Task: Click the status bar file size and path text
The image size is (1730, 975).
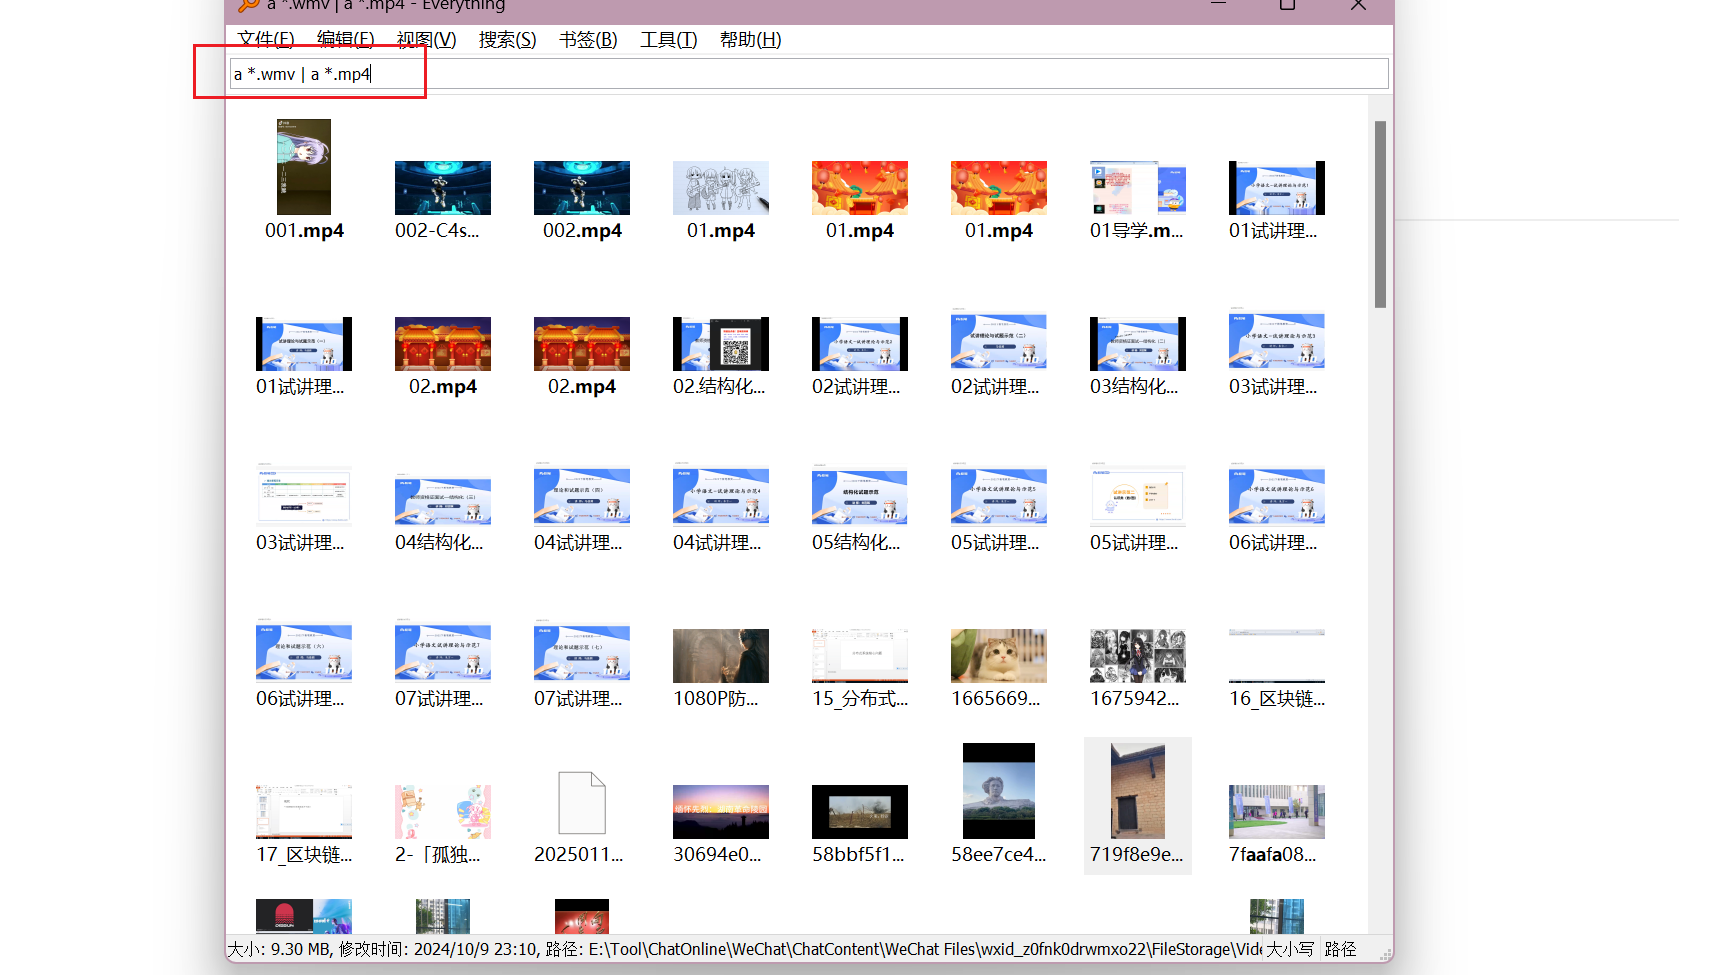Action: 744,949
